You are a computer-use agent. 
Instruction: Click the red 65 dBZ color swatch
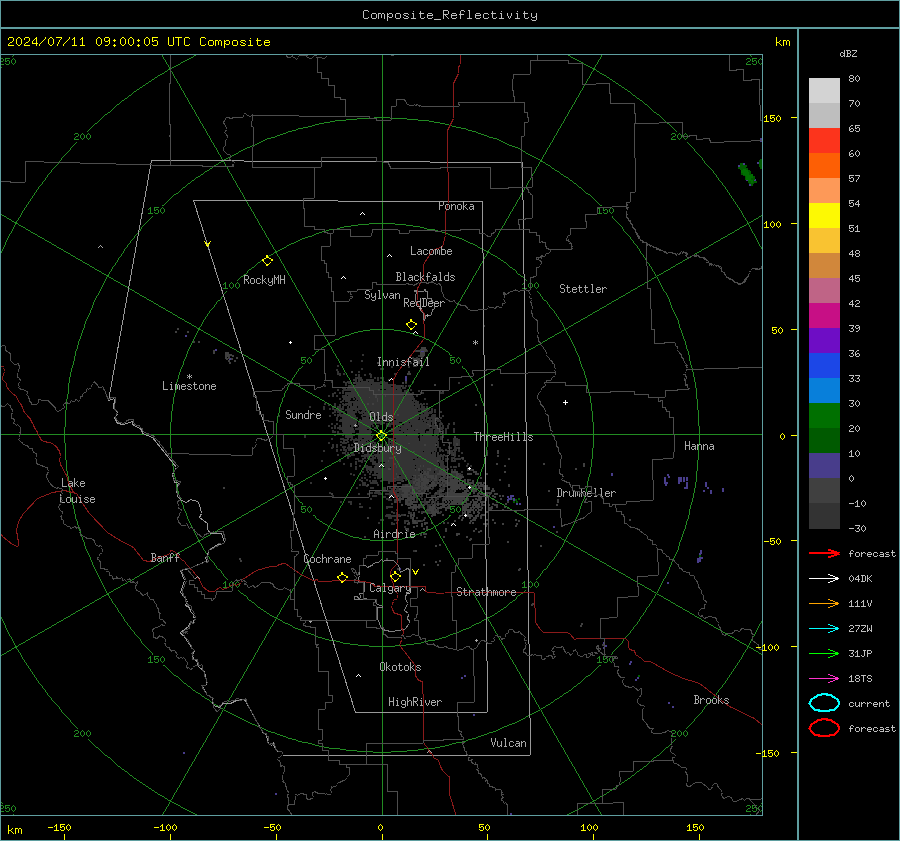click(824, 141)
